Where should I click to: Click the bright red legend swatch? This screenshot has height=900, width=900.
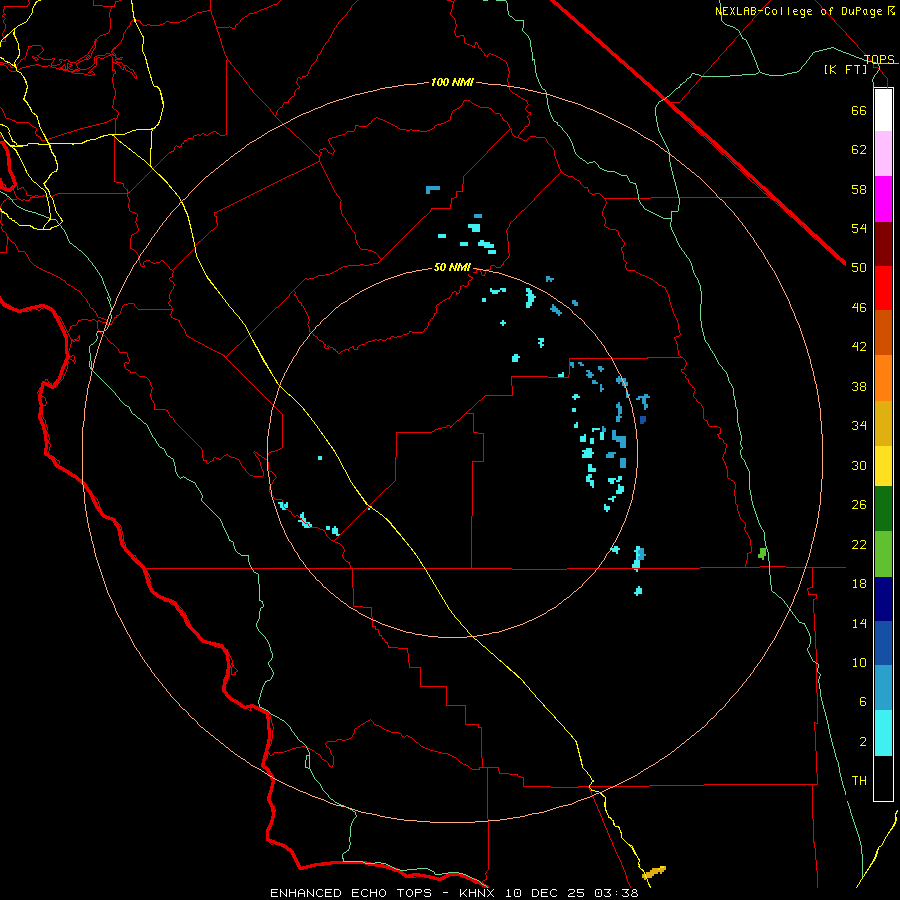tap(883, 288)
